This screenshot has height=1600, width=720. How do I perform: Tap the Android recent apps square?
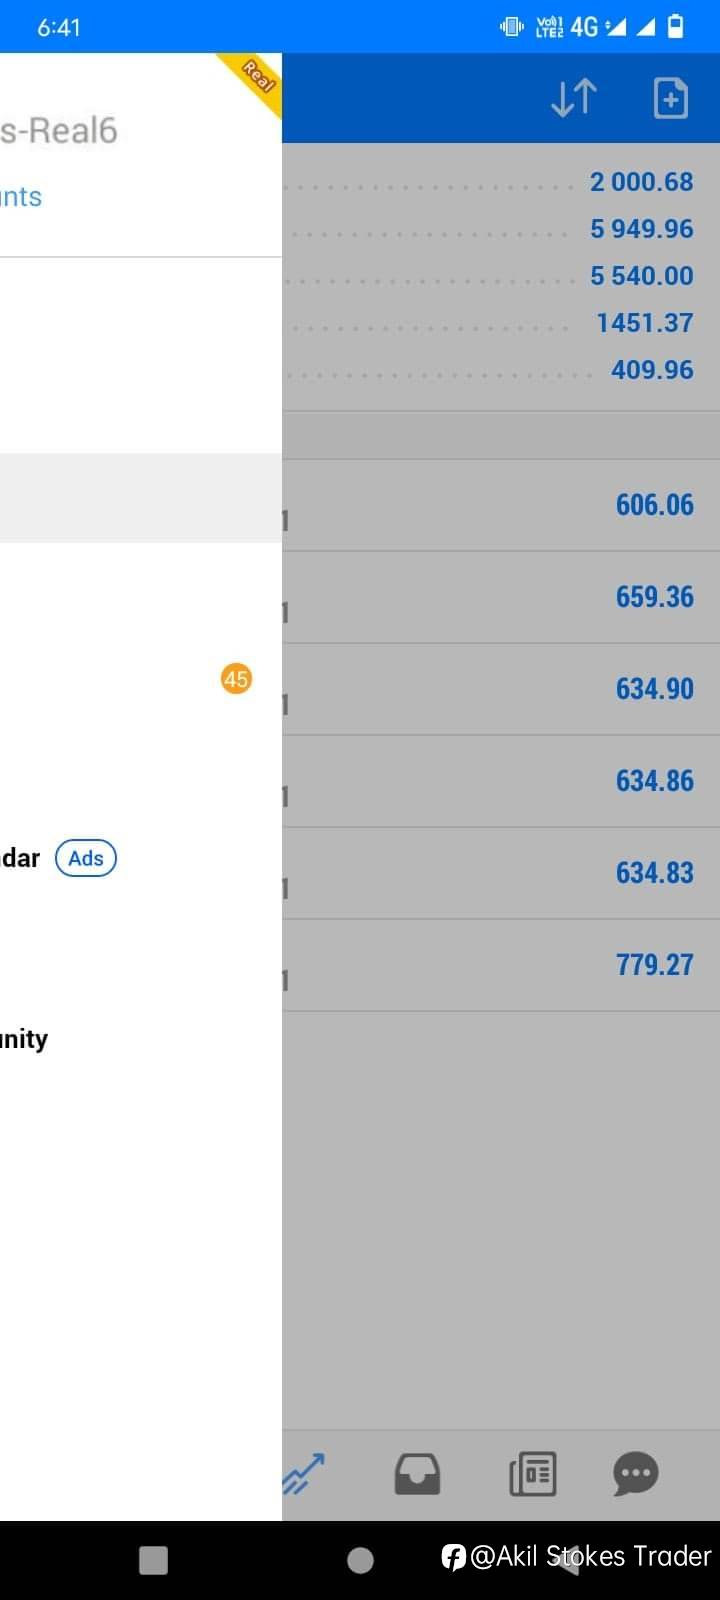153,1560
